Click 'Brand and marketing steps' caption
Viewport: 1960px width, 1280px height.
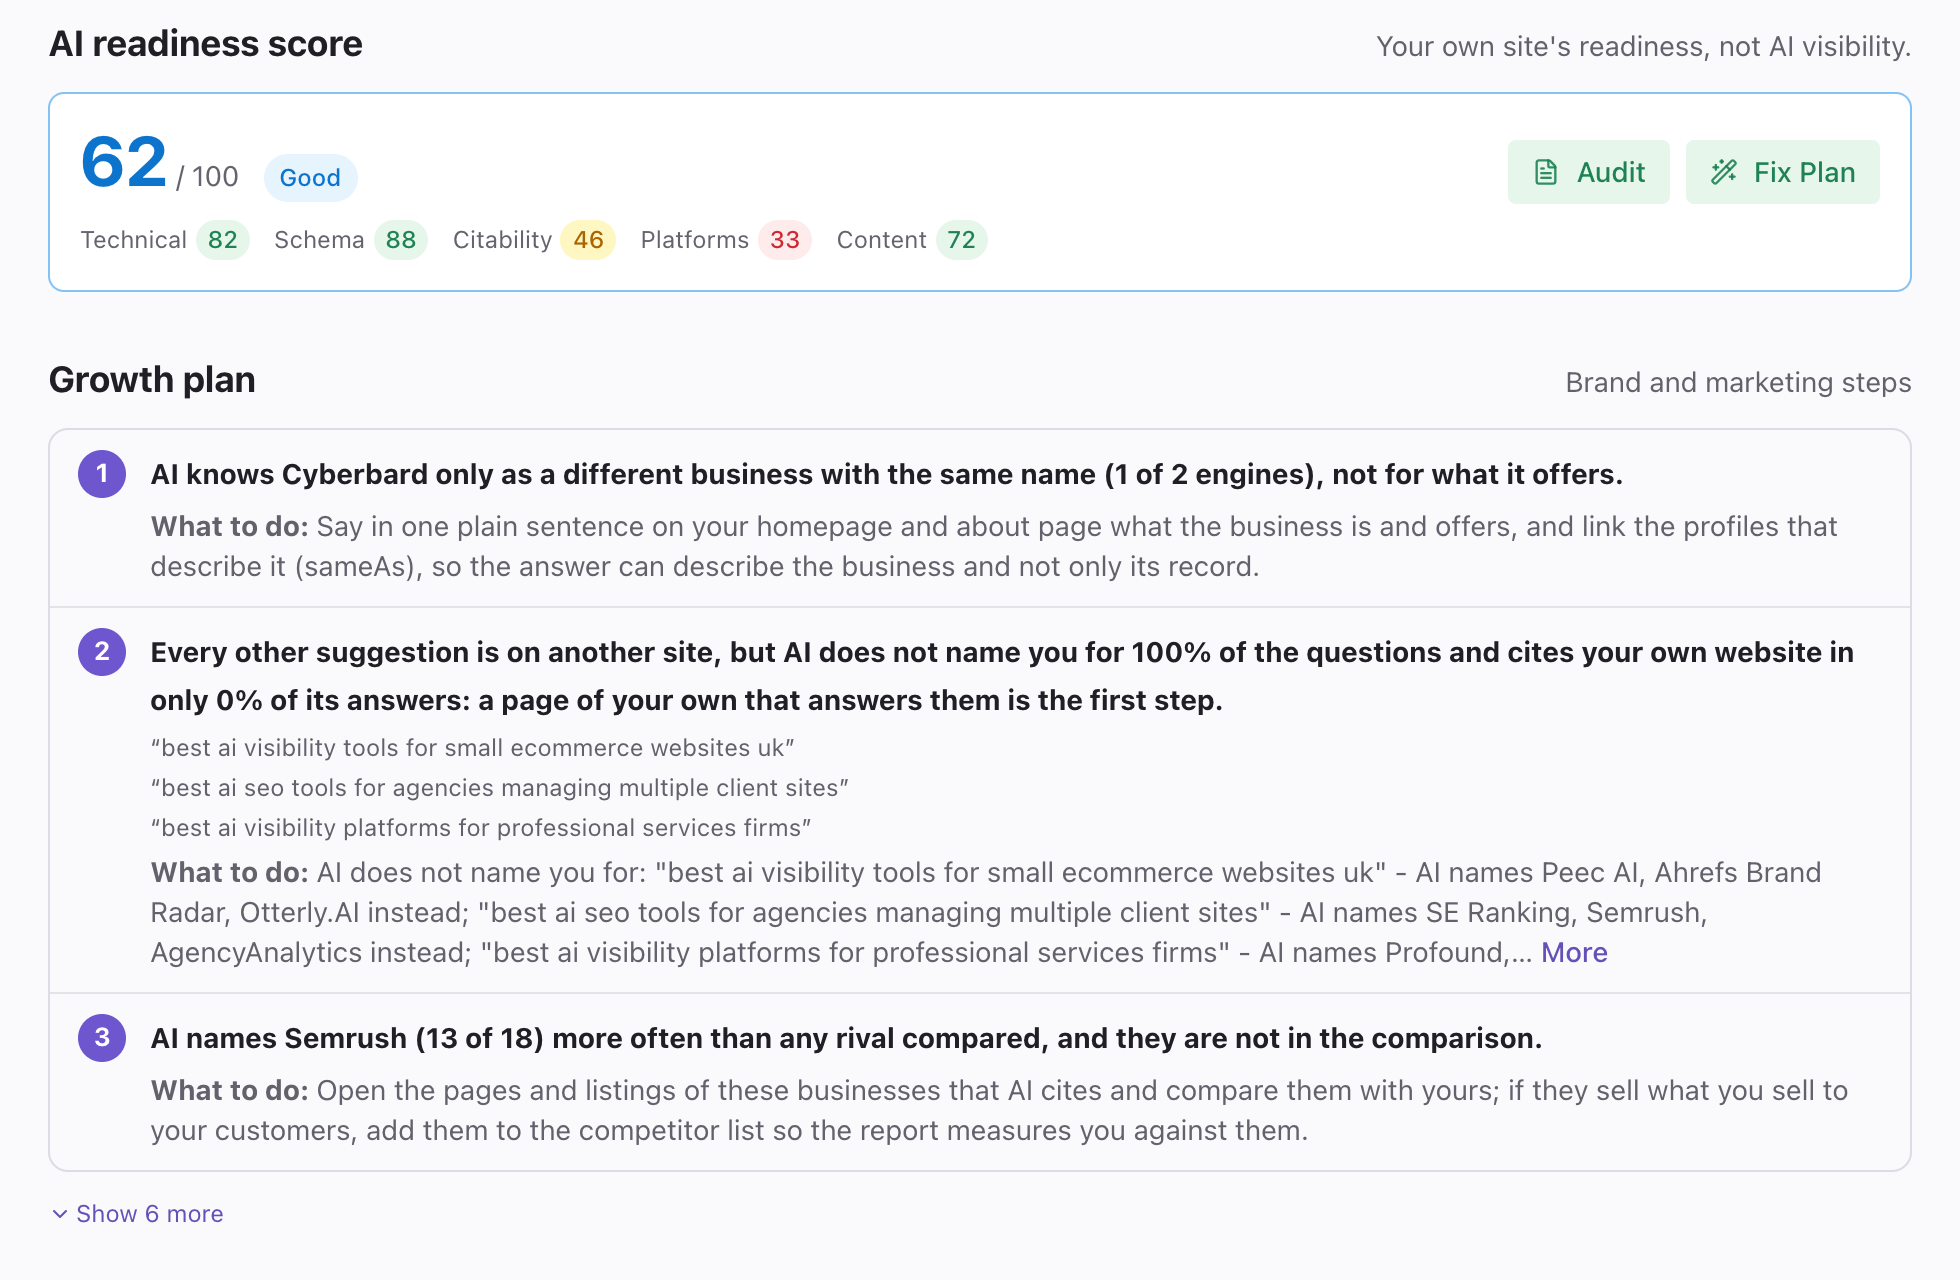[1738, 382]
